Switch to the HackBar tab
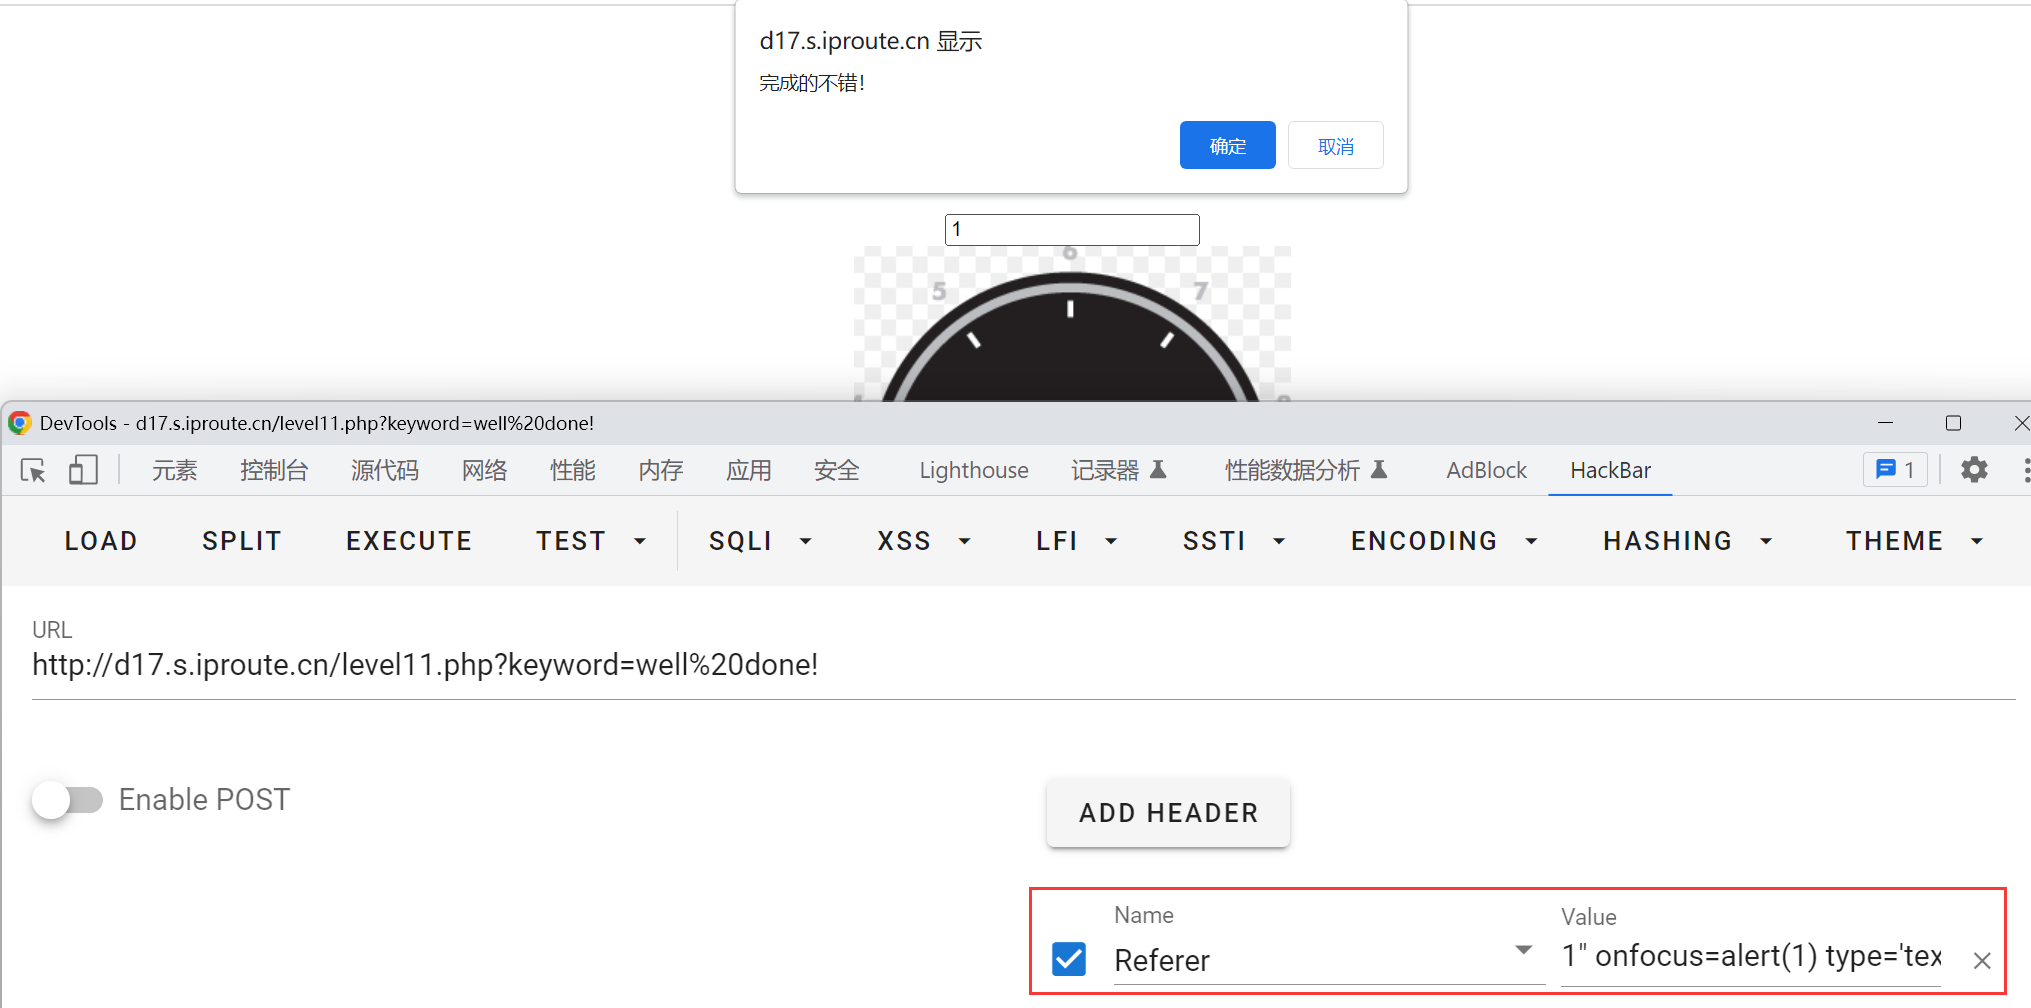 (1610, 470)
